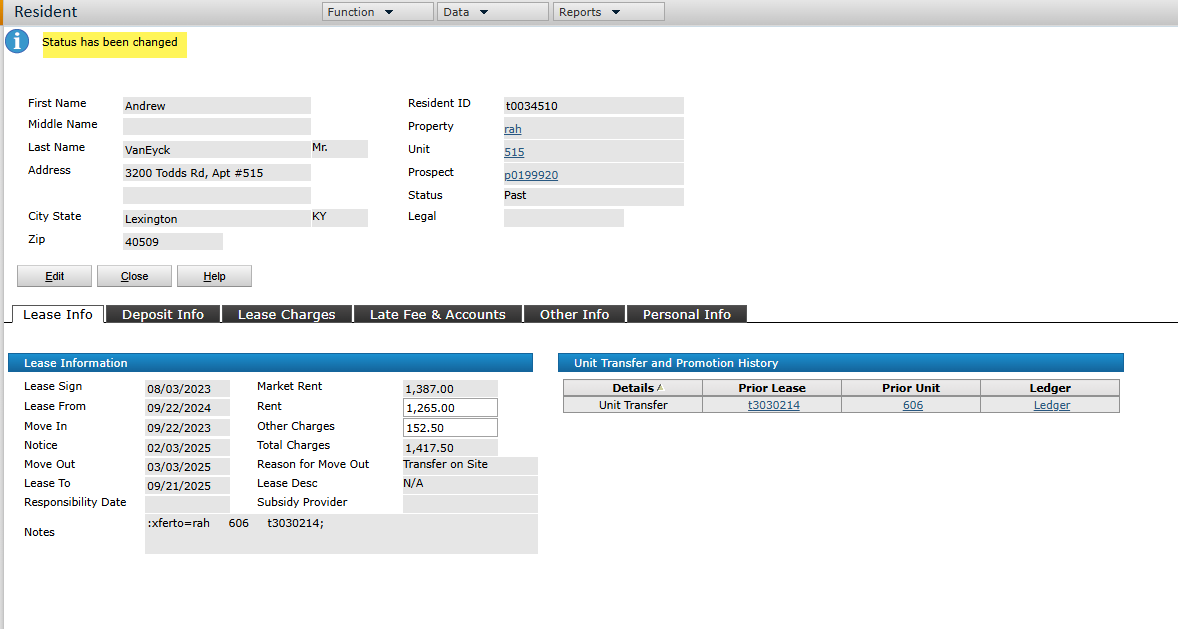Select the Late Fee & Accounts tab
This screenshot has height=629, width=1178.
point(437,314)
